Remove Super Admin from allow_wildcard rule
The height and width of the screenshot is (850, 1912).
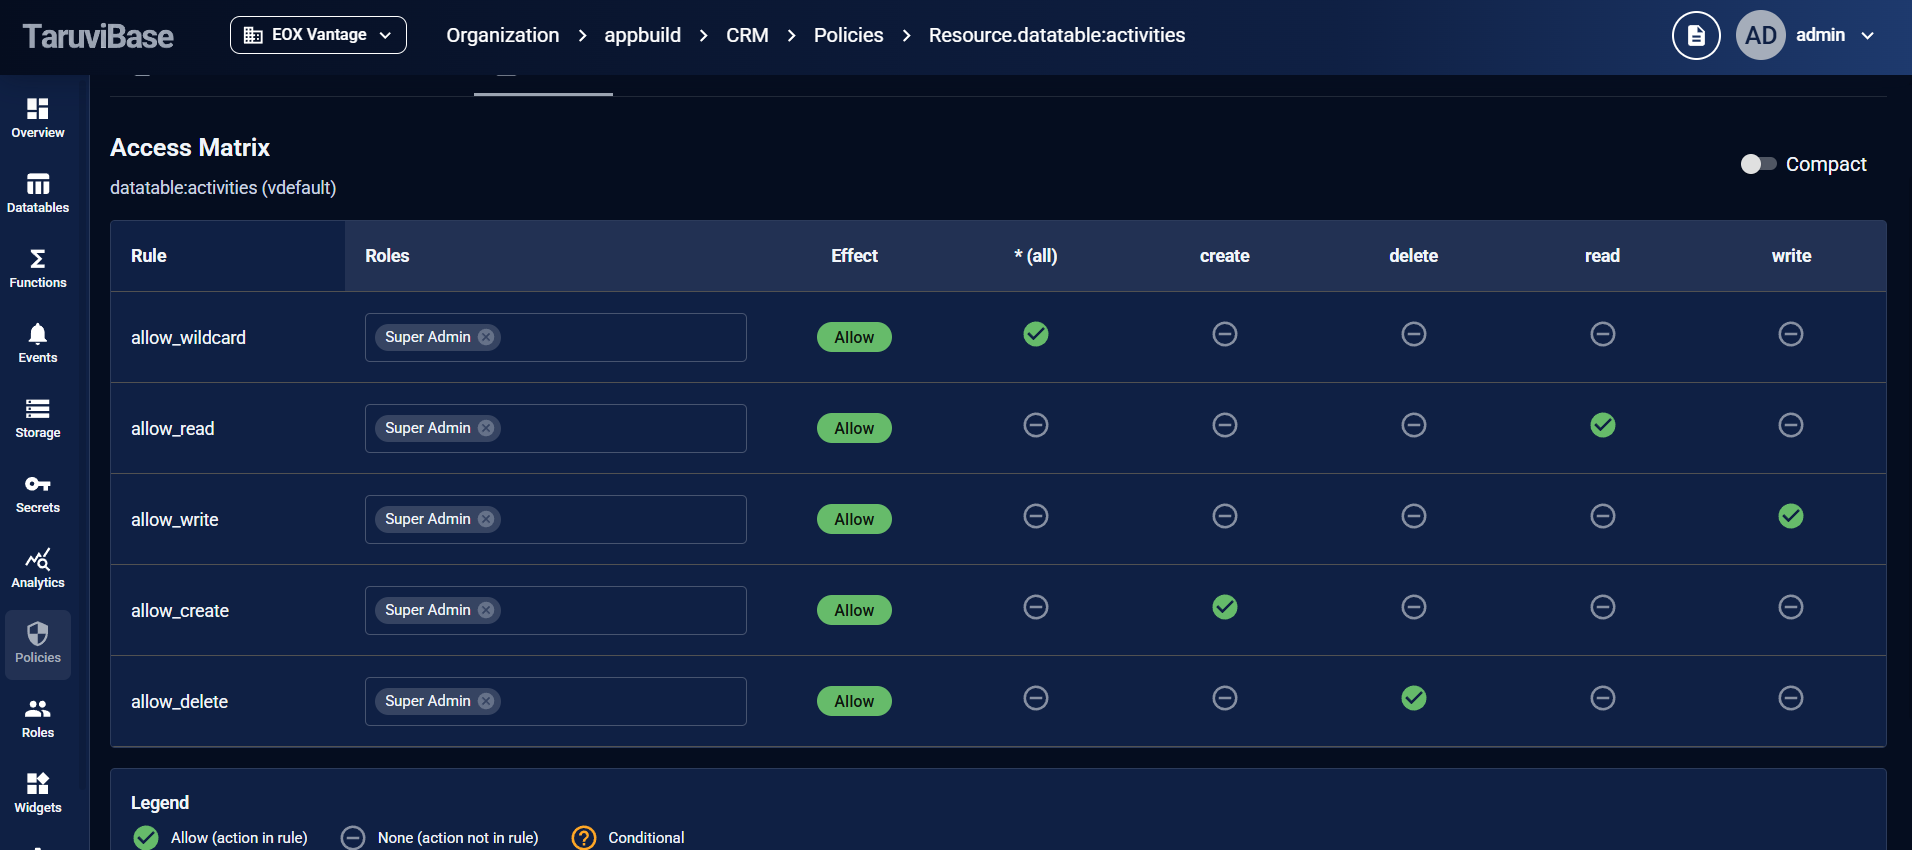pyautogui.click(x=486, y=337)
